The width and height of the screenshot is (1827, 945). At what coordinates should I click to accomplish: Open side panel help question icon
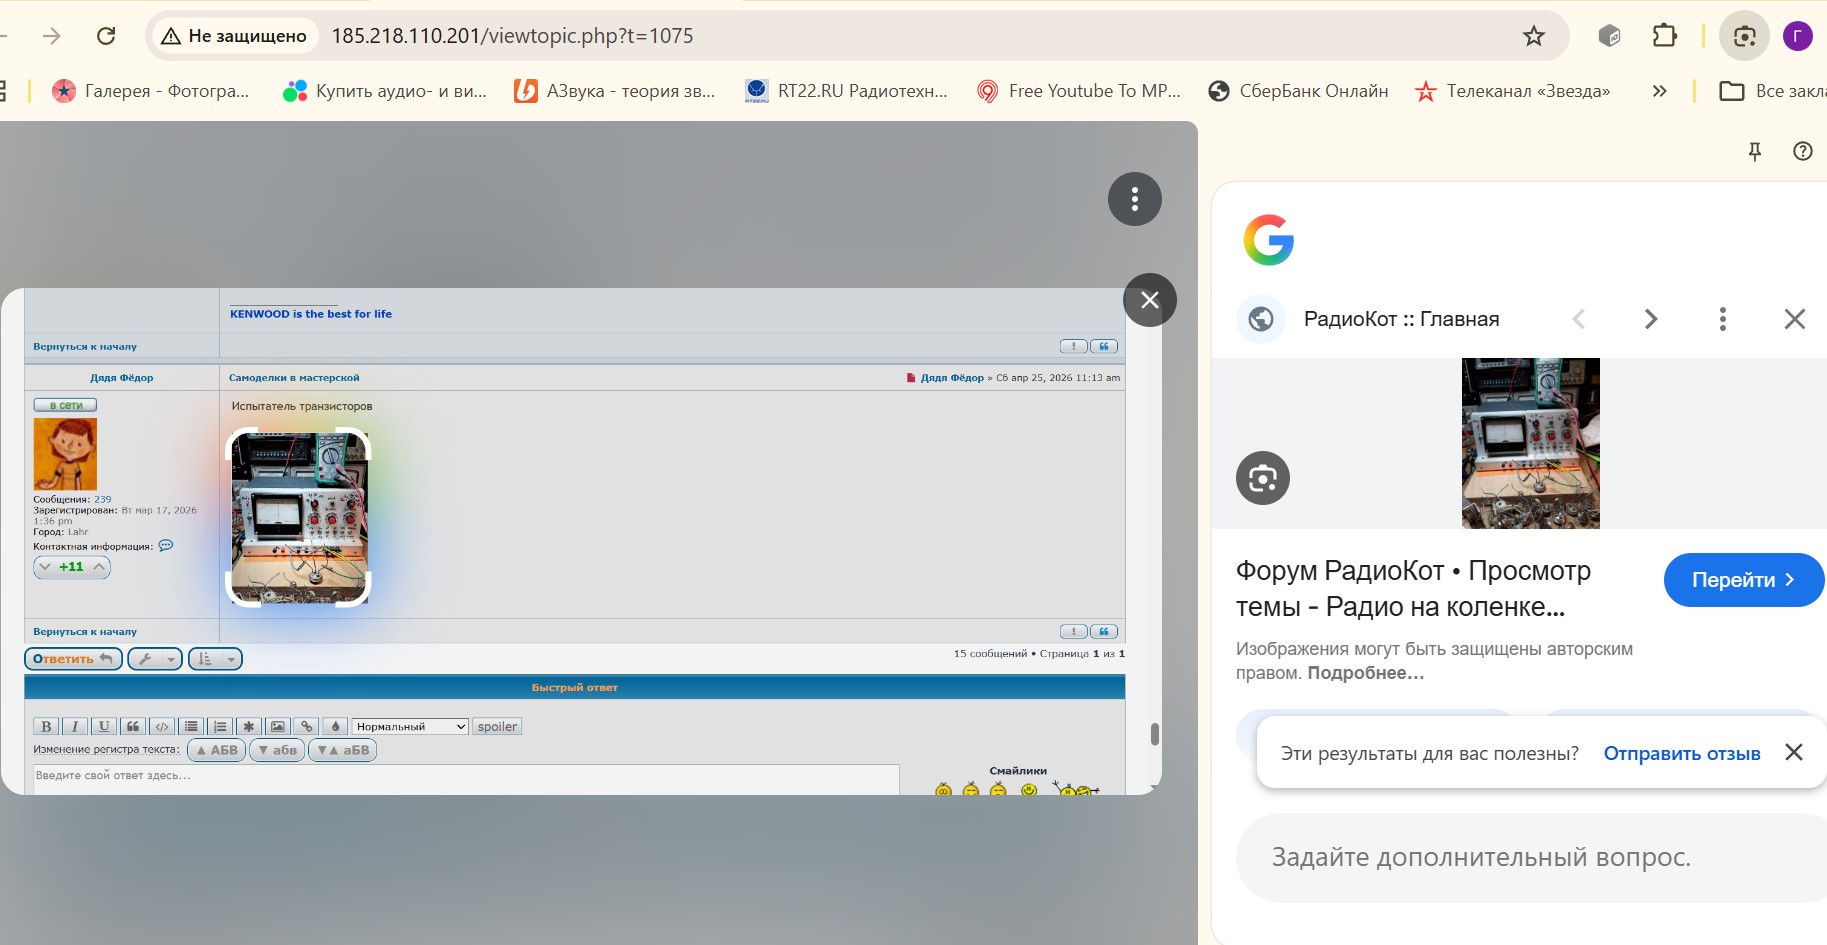(x=1802, y=151)
